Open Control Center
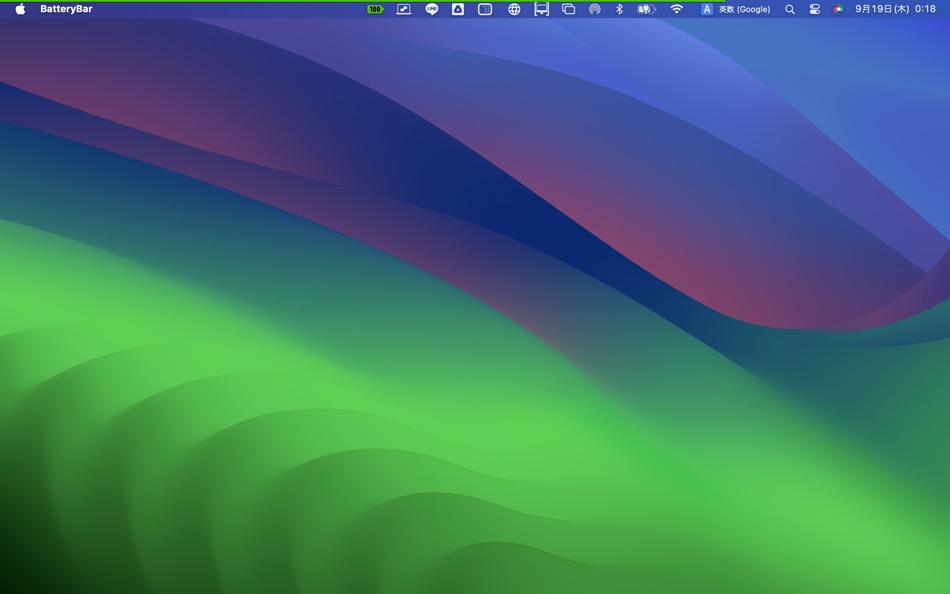Screen dimensions: 950x594 (815, 9)
